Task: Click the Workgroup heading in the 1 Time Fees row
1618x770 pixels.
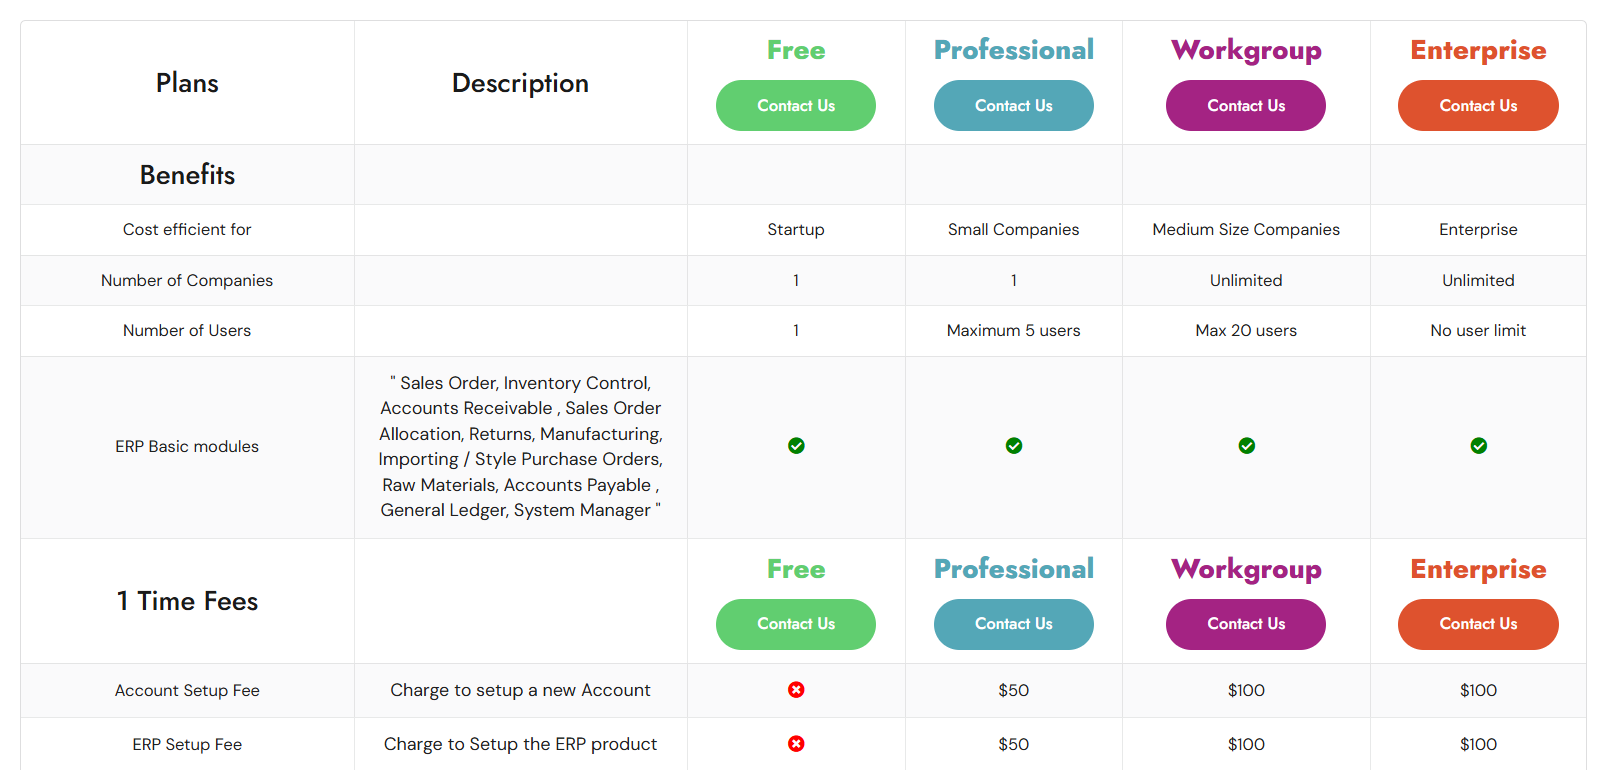Action: coord(1246,569)
